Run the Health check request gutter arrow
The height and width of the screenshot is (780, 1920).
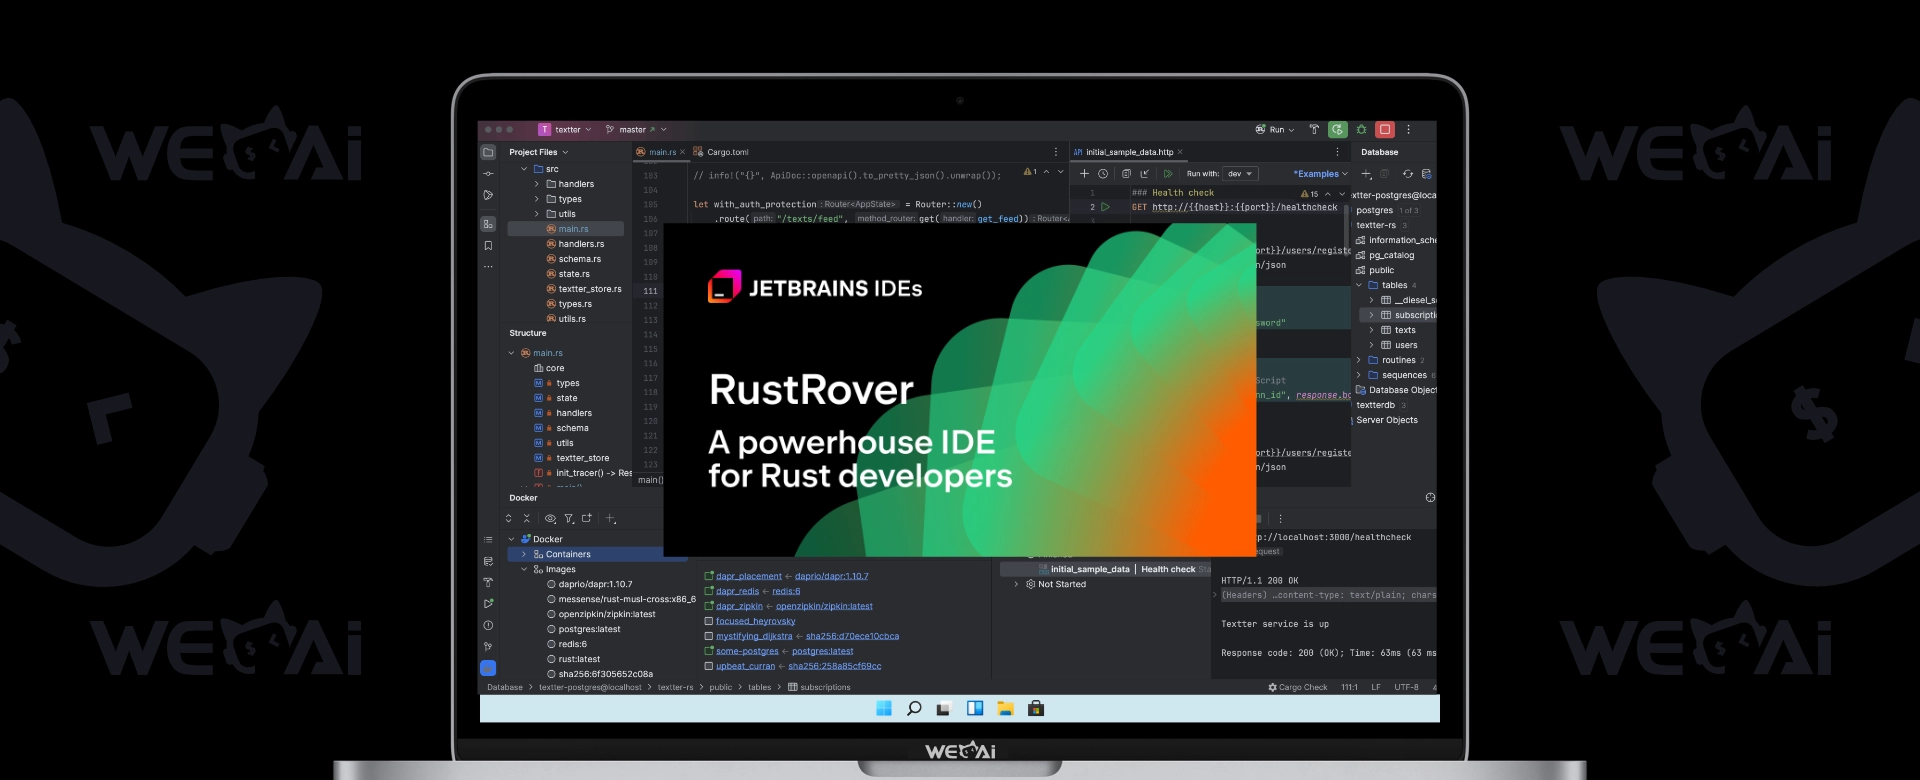click(x=1106, y=207)
